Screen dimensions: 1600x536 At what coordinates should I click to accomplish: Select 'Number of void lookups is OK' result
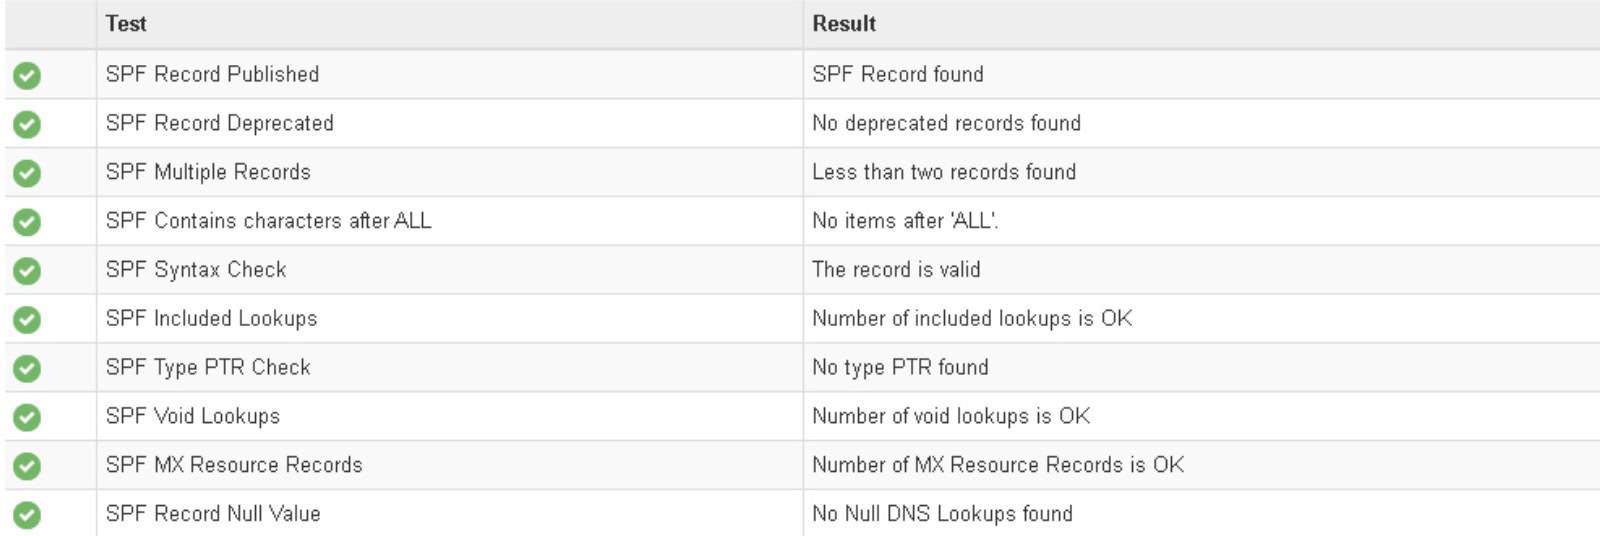click(950, 416)
